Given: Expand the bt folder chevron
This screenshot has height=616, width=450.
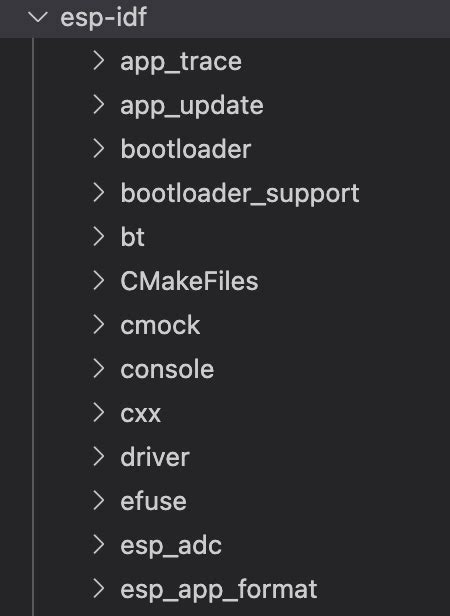Looking at the screenshot, I should coord(99,237).
